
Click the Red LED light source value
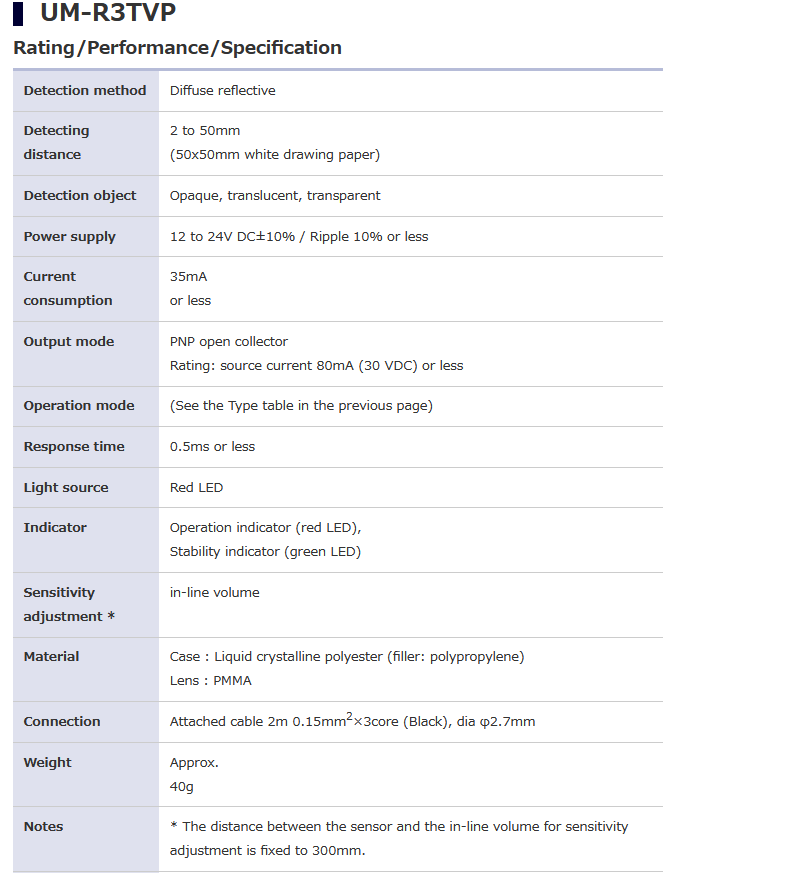(196, 488)
